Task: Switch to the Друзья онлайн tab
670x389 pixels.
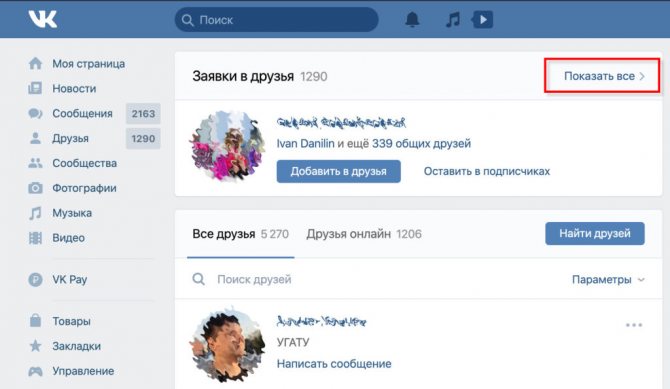Action: [364, 234]
